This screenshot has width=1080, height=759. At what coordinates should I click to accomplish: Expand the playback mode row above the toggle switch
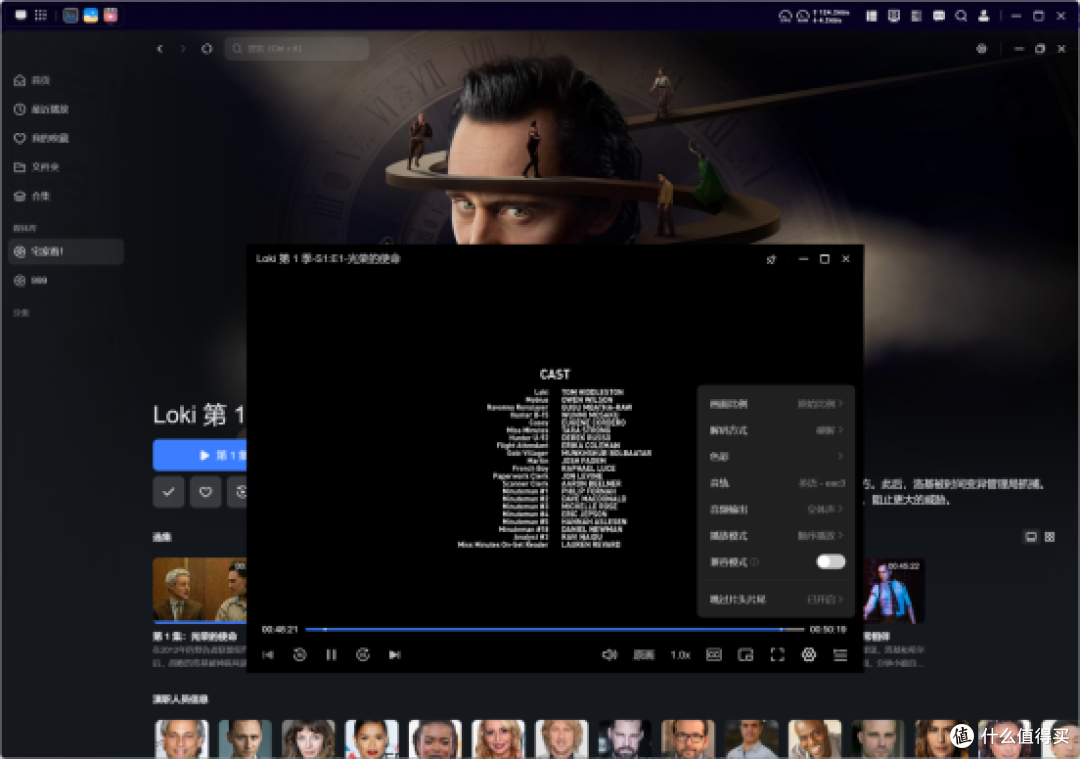pyautogui.click(x=776, y=536)
